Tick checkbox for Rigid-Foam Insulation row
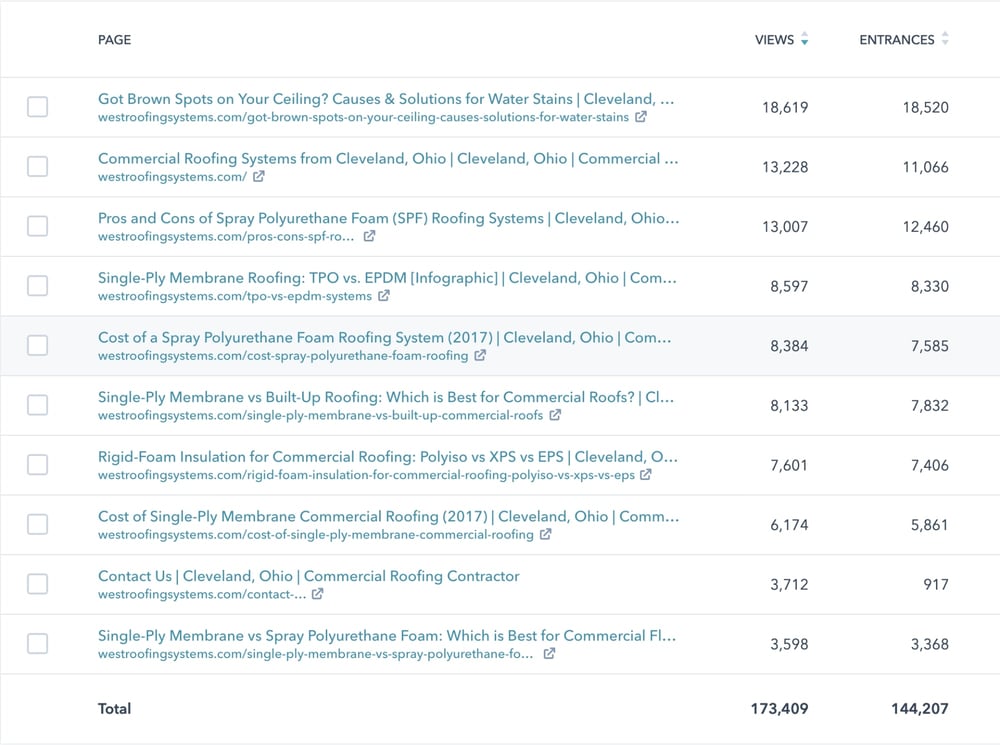The height and width of the screenshot is (745, 1000). [37, 465]
